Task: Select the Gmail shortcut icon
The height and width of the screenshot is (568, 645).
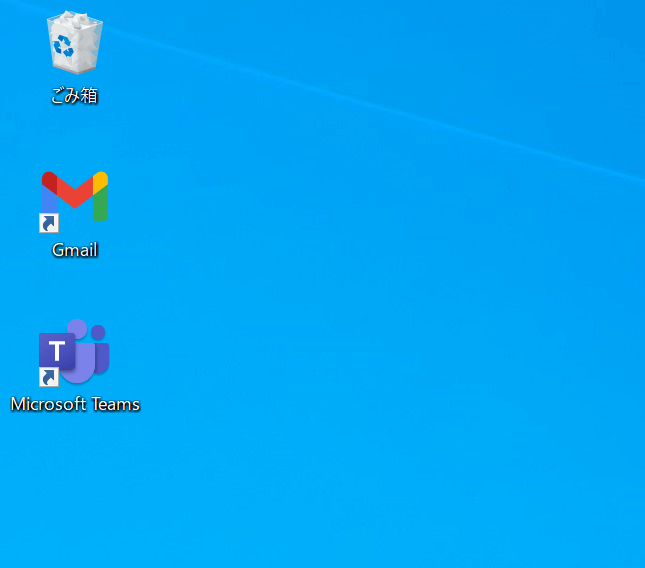Action: click(x=74, y=202)
